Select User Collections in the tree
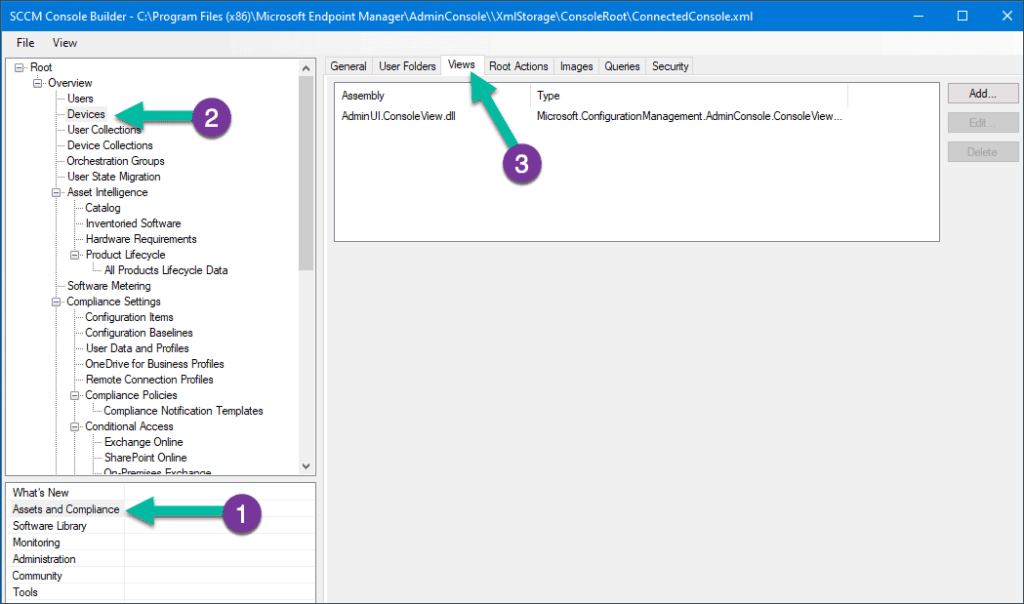The image size is (1024, 604). [x=104, y=130]
